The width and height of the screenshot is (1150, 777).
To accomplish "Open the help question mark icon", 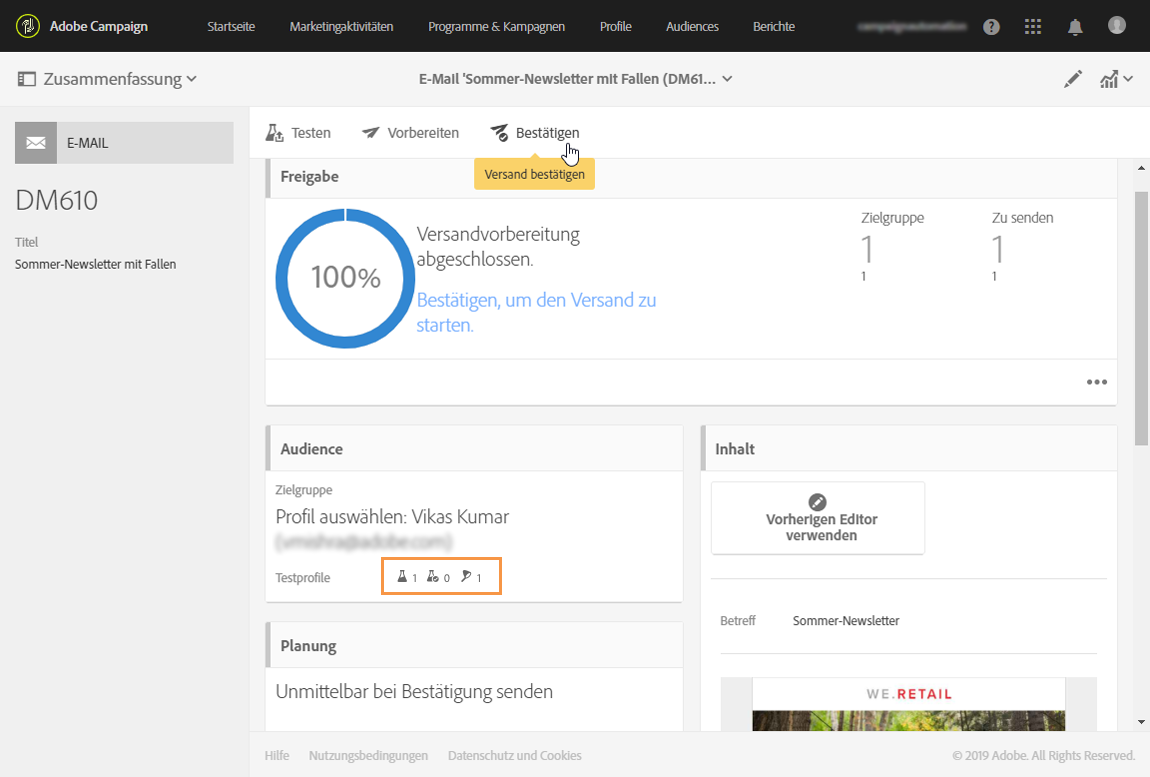I will point(992,27).
